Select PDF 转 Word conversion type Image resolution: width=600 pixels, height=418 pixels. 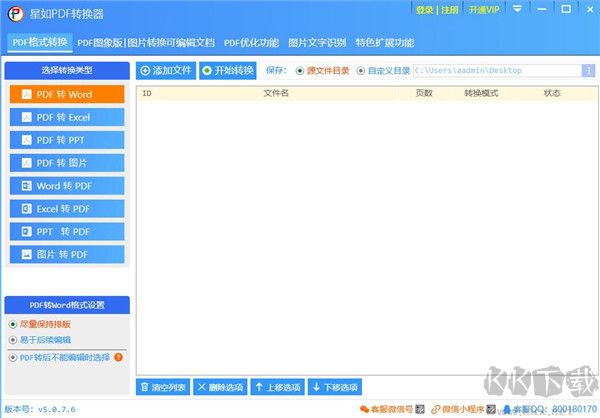pyautogui.click(x=67, y=94)
